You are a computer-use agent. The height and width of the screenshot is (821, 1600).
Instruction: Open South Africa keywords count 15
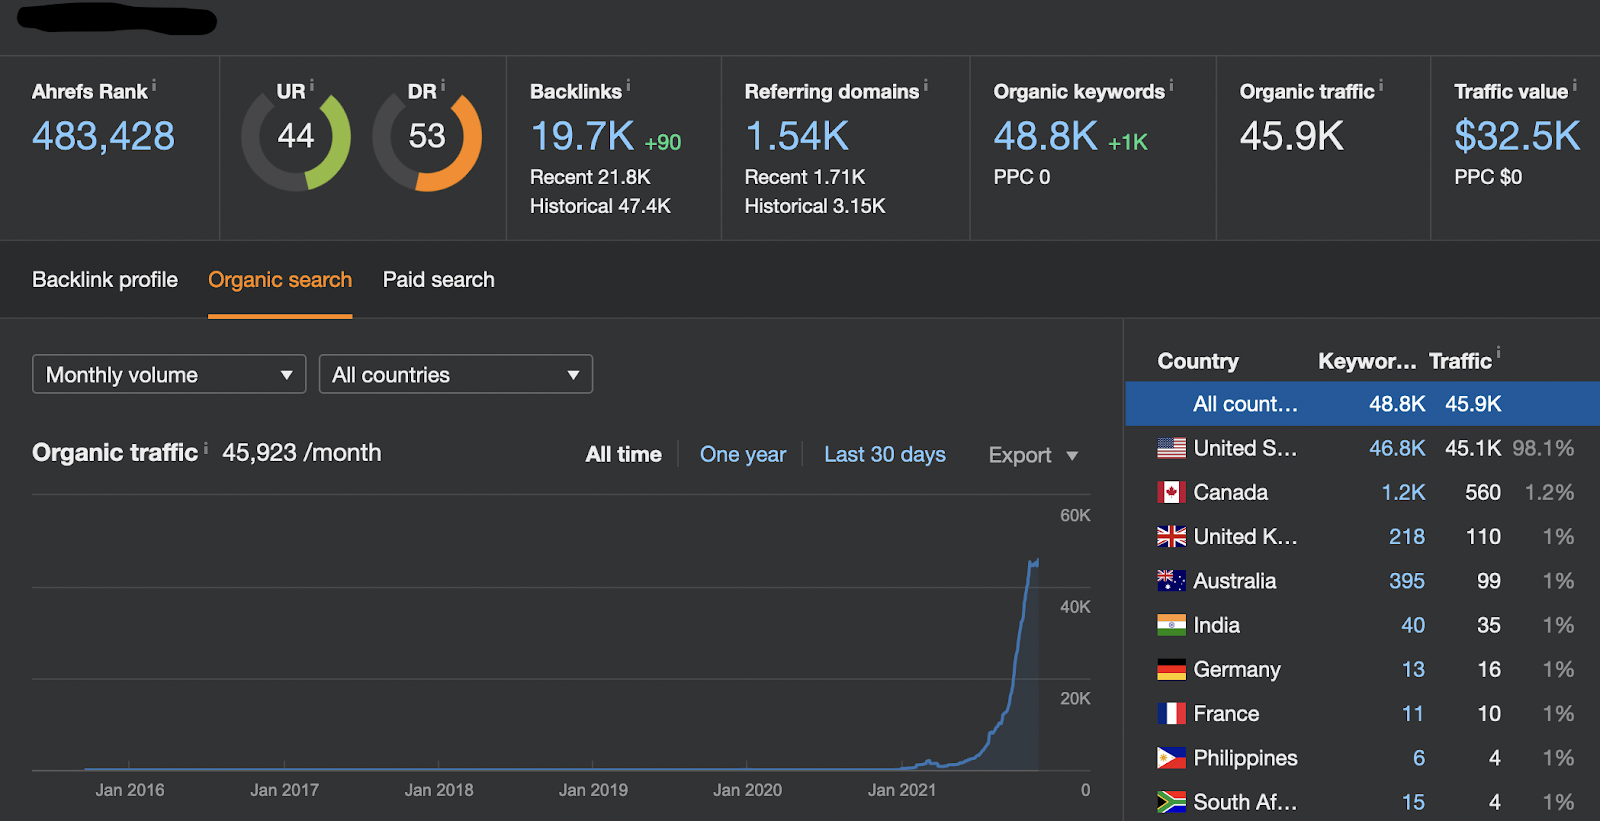(x=1413, y=802)
